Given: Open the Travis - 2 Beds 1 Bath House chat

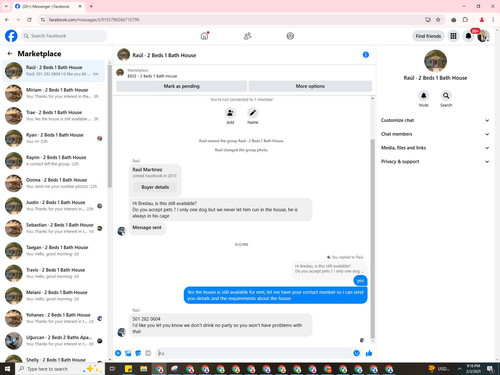Looking at the screenshot, I should click(x=54, y=273).
